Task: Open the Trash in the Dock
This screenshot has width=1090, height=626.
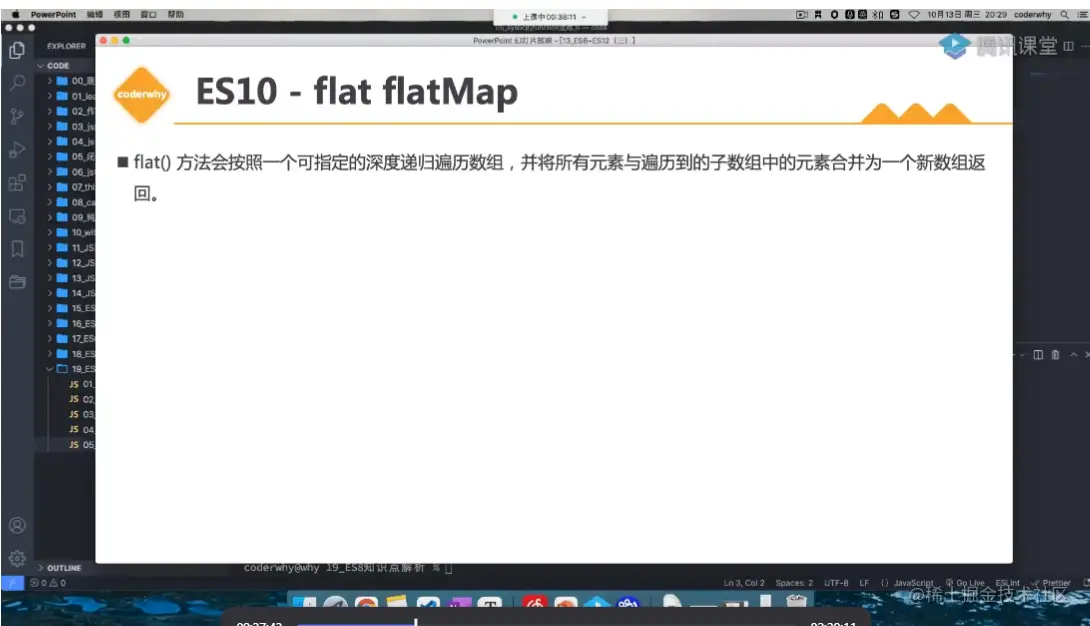Action: pos(795,602)
